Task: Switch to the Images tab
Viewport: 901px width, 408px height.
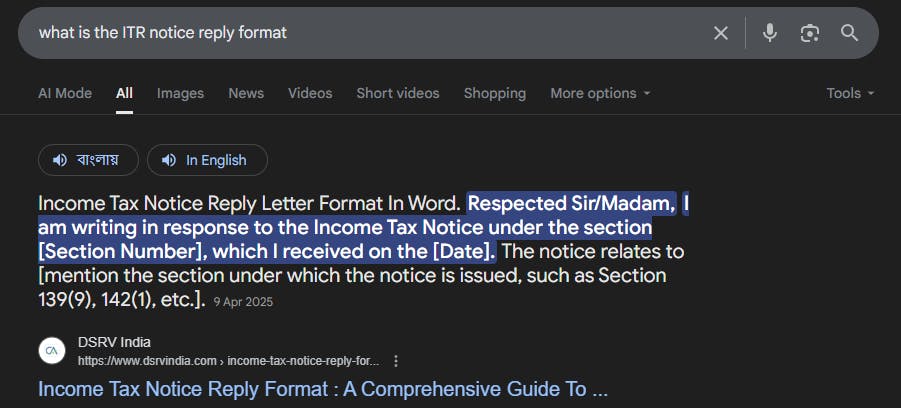Action: [x=180, y=93]
